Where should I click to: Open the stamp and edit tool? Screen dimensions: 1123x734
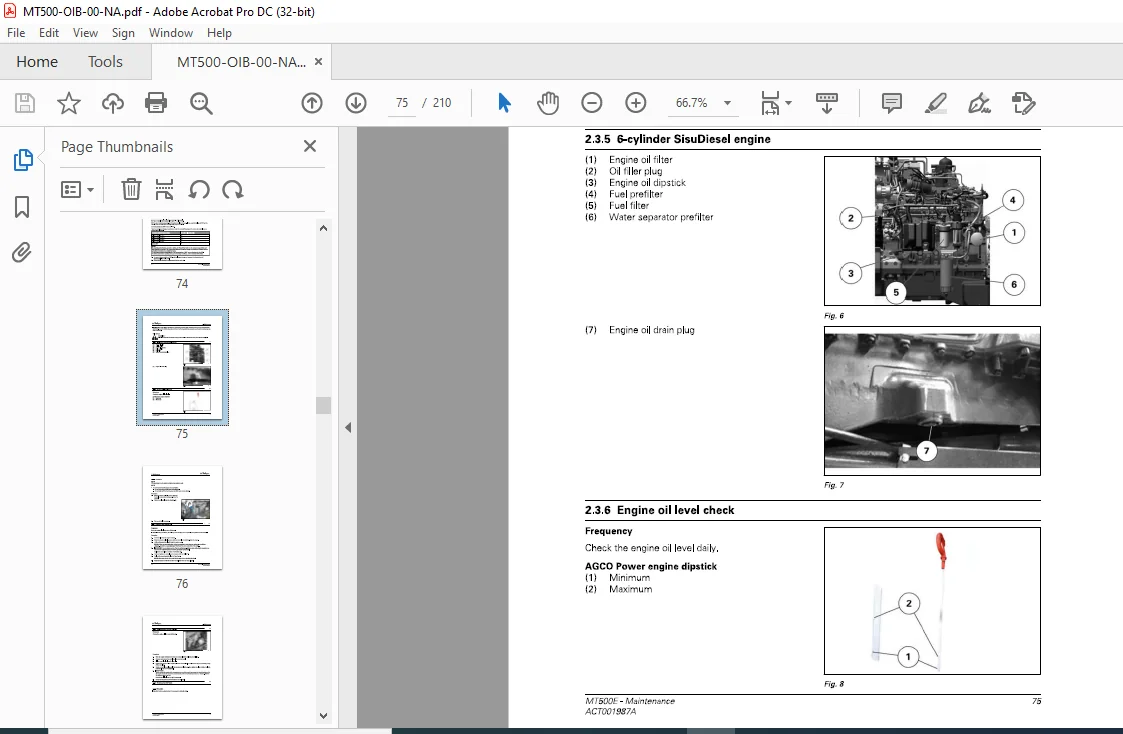[x=1023, y=103]
